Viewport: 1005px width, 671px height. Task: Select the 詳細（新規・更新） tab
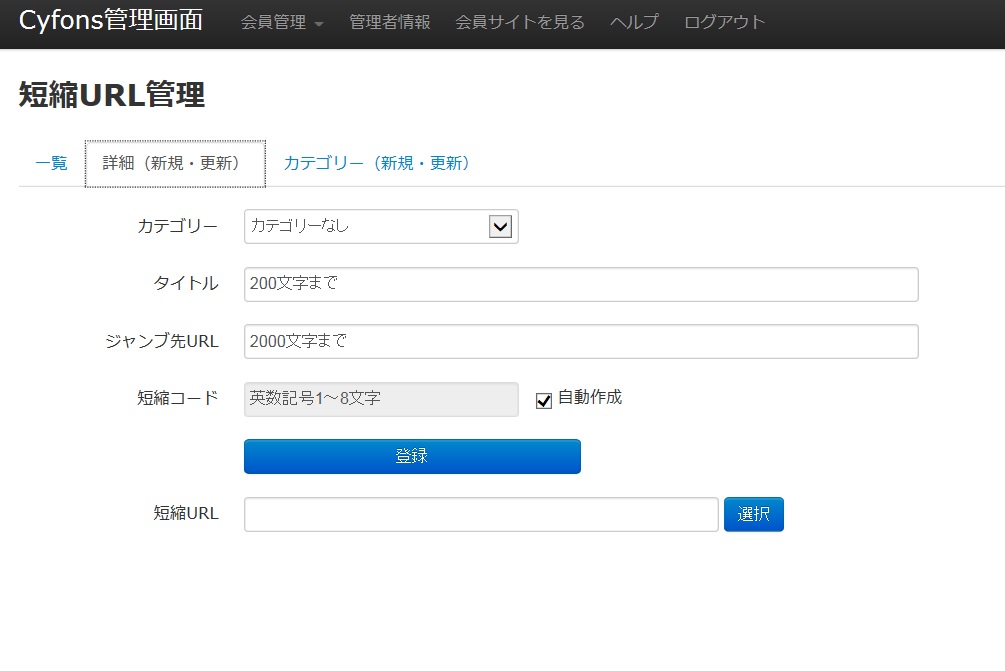[x=175, y=163]
